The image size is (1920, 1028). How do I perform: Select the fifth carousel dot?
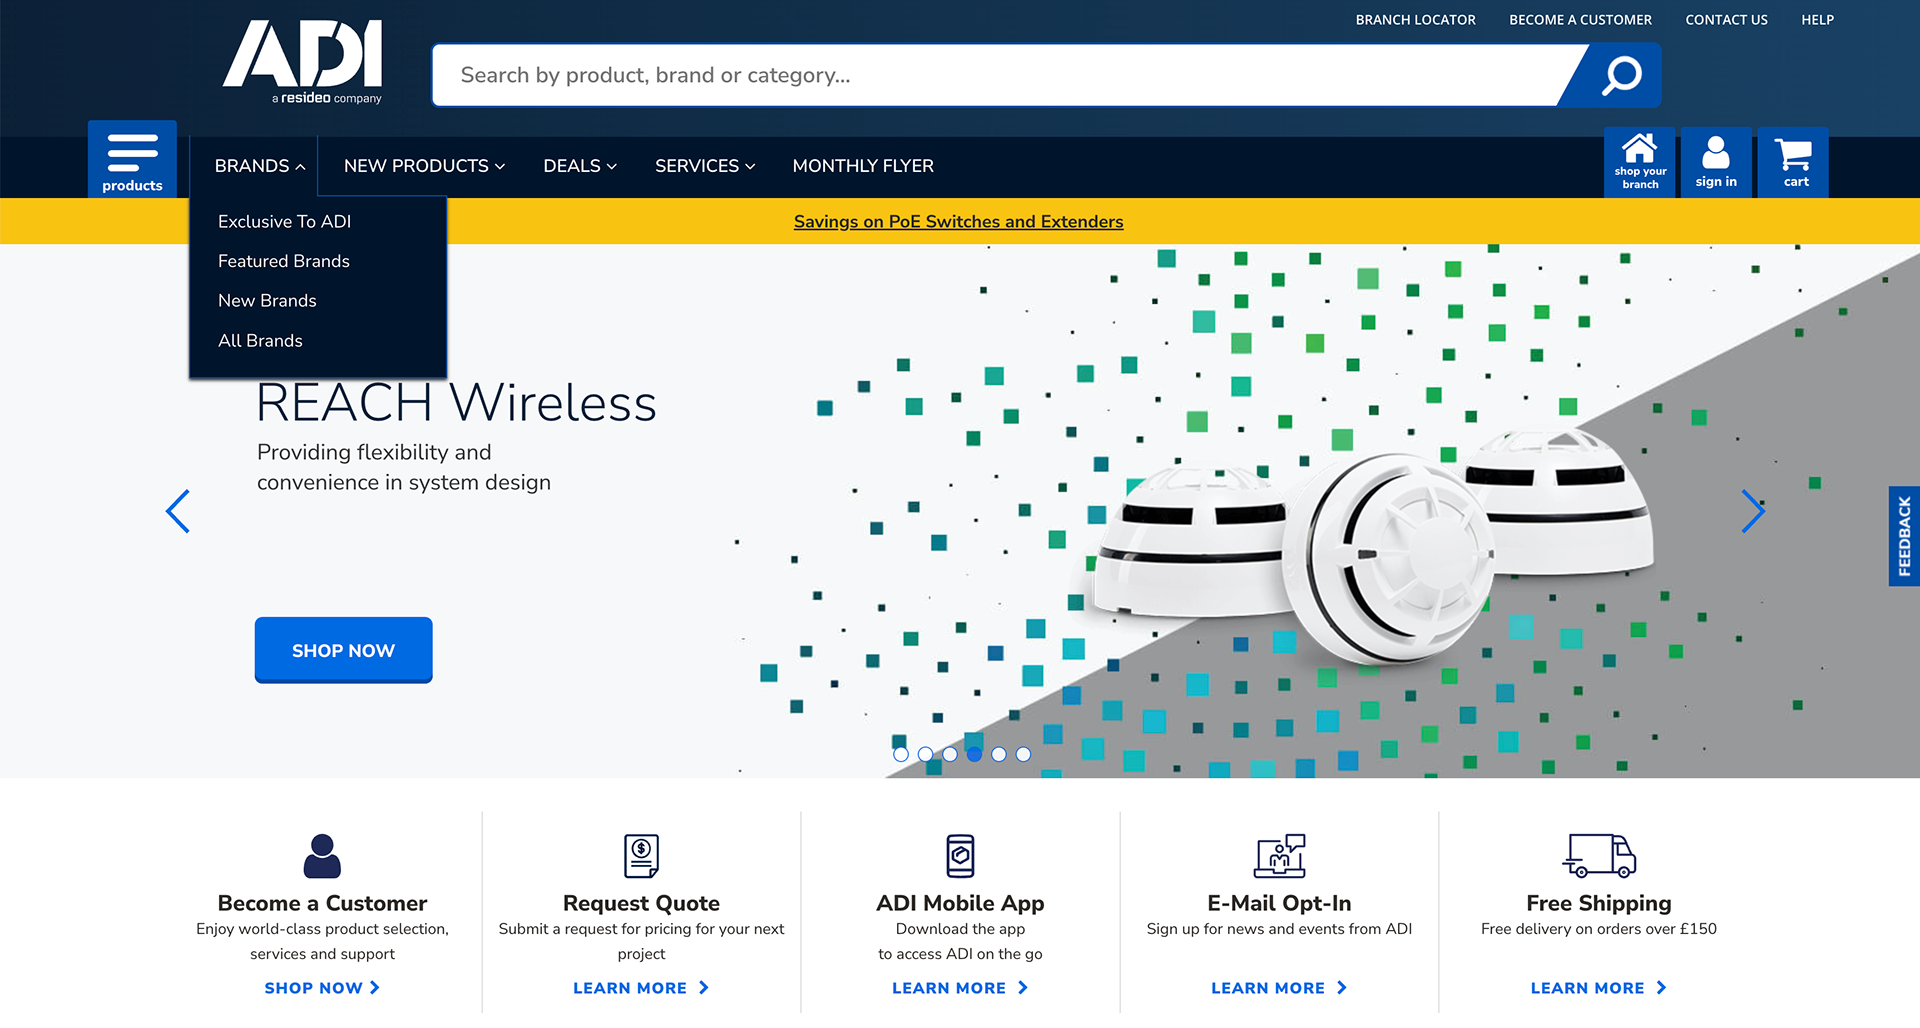click(999, 754)
